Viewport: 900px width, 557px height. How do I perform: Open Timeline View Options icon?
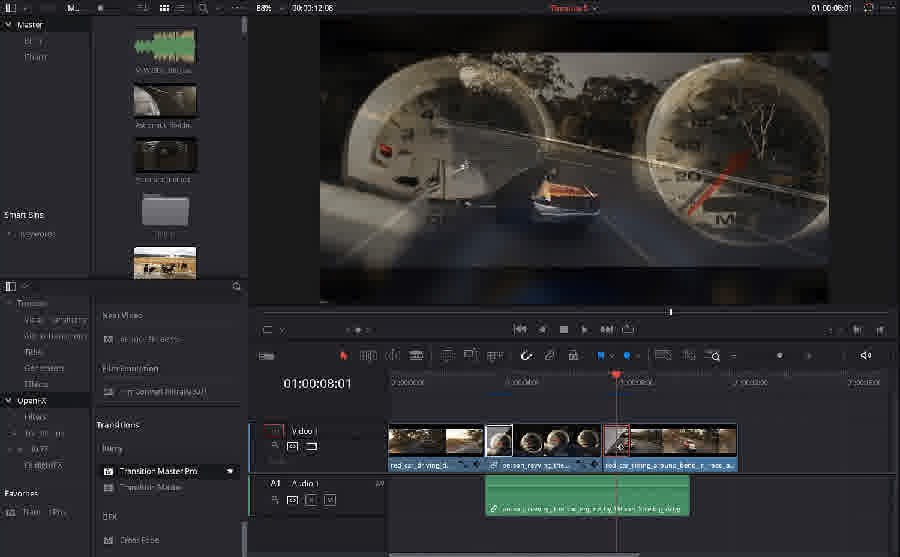pos(266,357)
